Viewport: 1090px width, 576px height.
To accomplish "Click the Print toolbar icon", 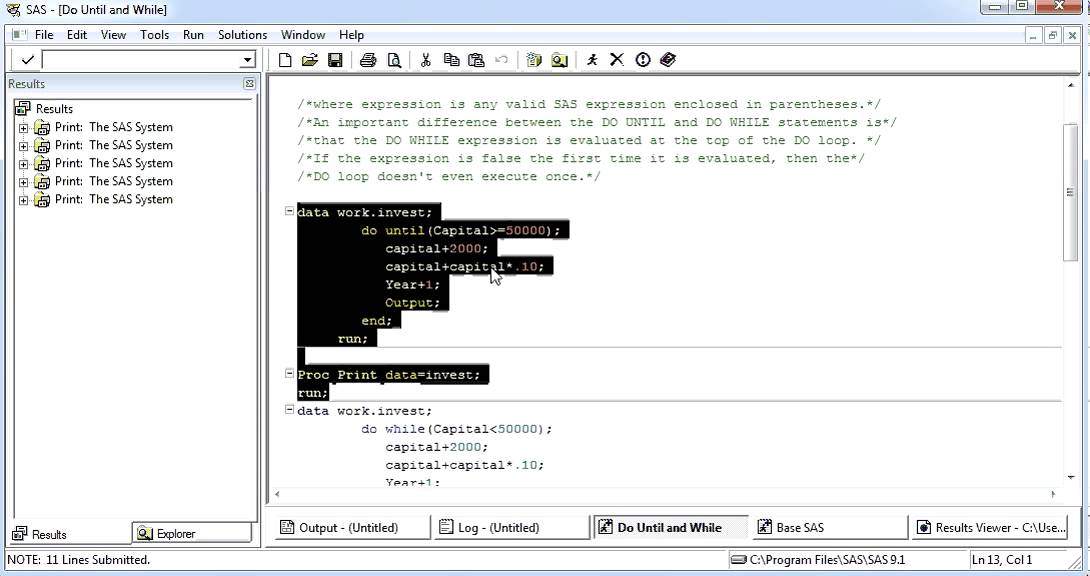I will coord(368,60).
